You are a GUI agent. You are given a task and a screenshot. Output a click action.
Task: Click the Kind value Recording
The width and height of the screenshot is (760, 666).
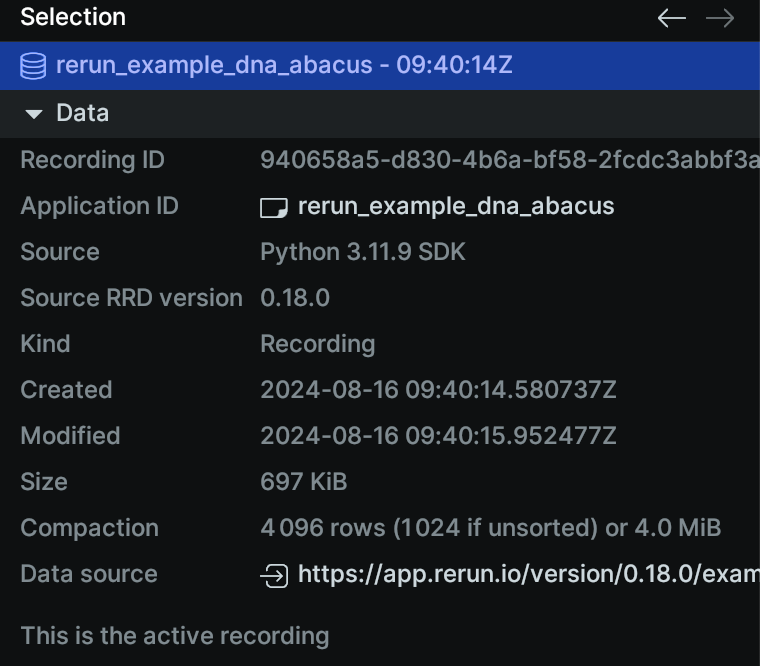click(317, 344)
